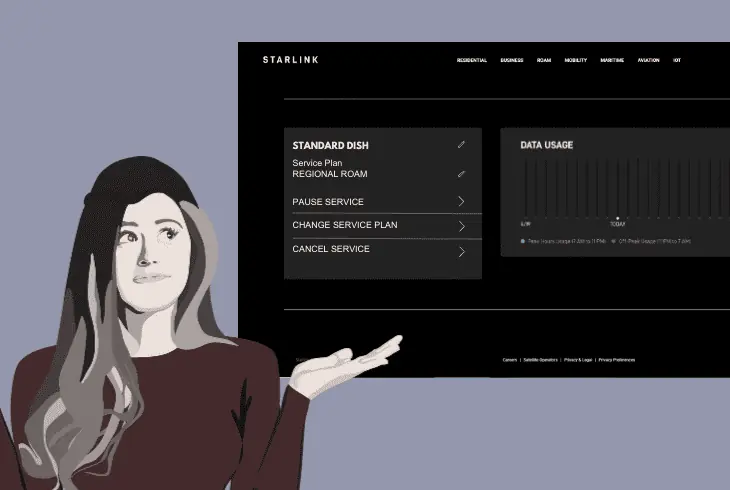Click the Change Service Plan row text

pyautogui.click(x=345, y=225)
